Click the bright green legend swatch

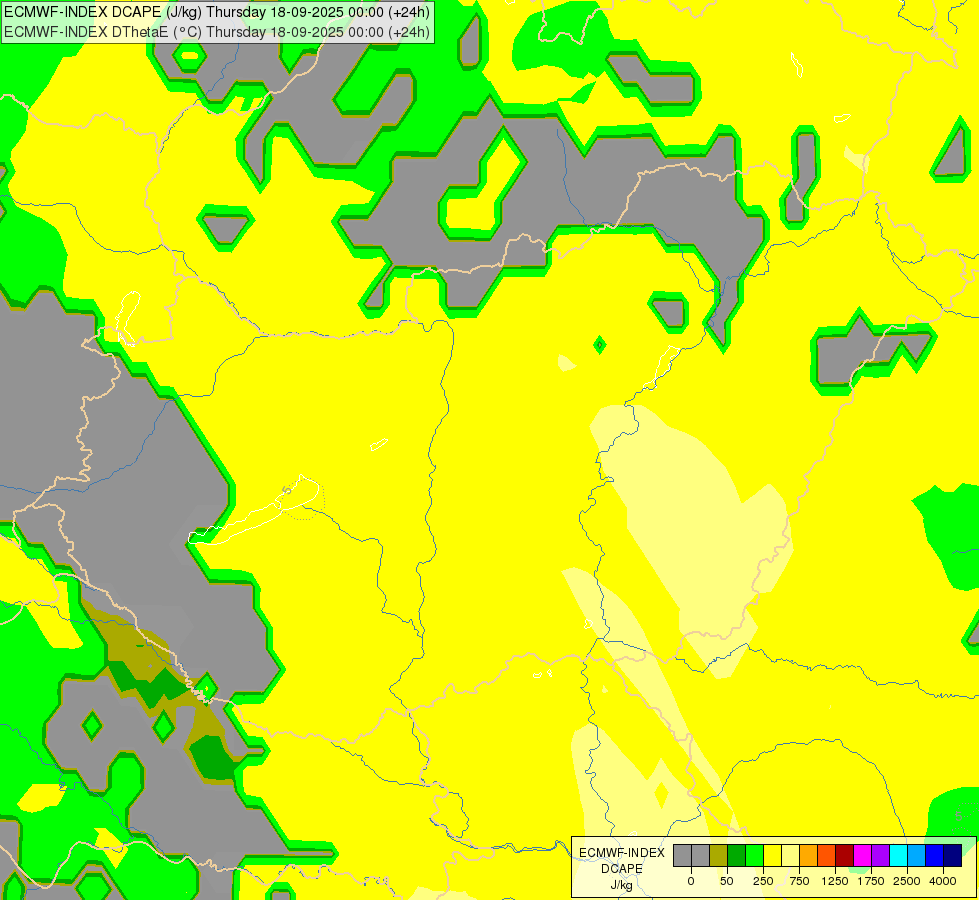(x=754, y=855)
